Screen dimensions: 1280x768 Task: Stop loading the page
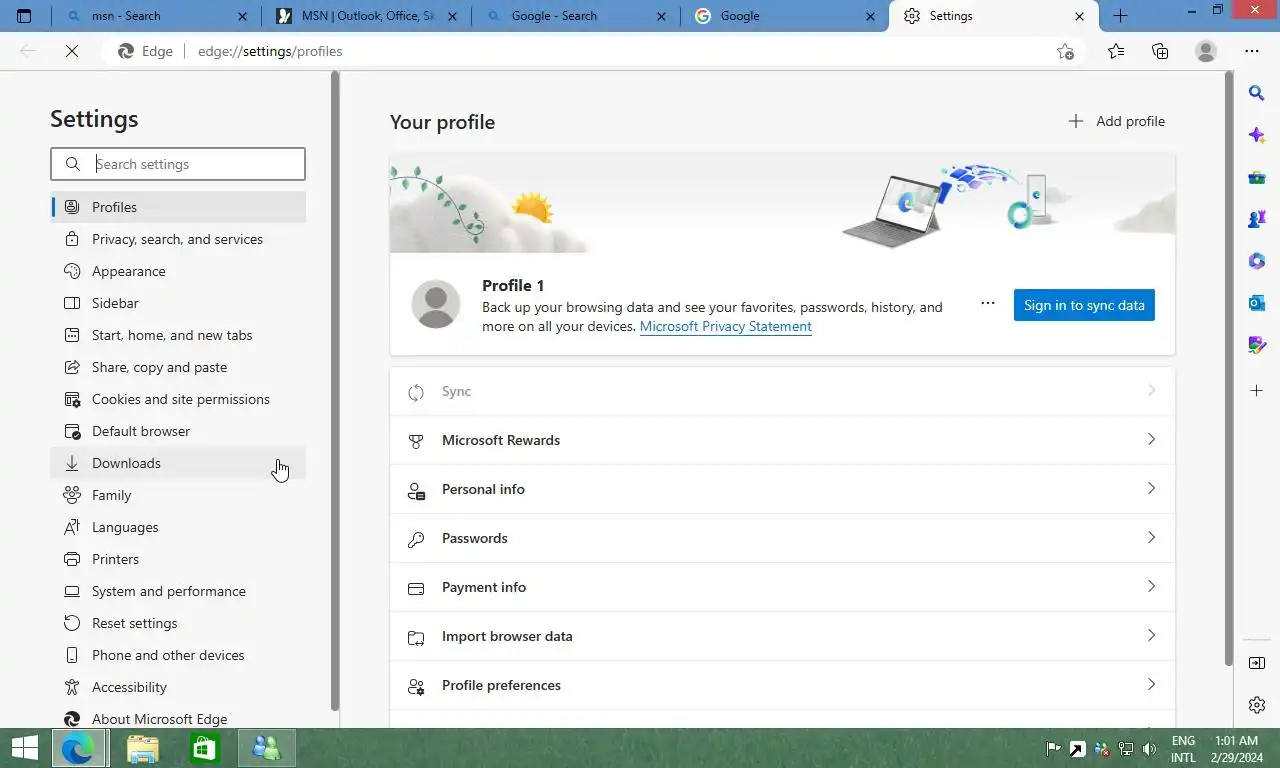pos(72,51)
